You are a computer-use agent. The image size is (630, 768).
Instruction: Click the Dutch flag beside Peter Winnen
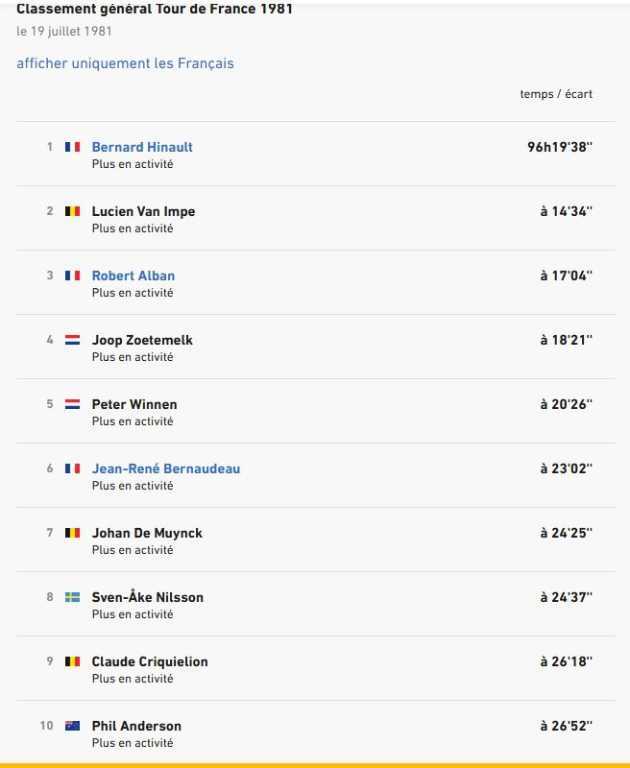pyautogui.click(x=72, y=404)
